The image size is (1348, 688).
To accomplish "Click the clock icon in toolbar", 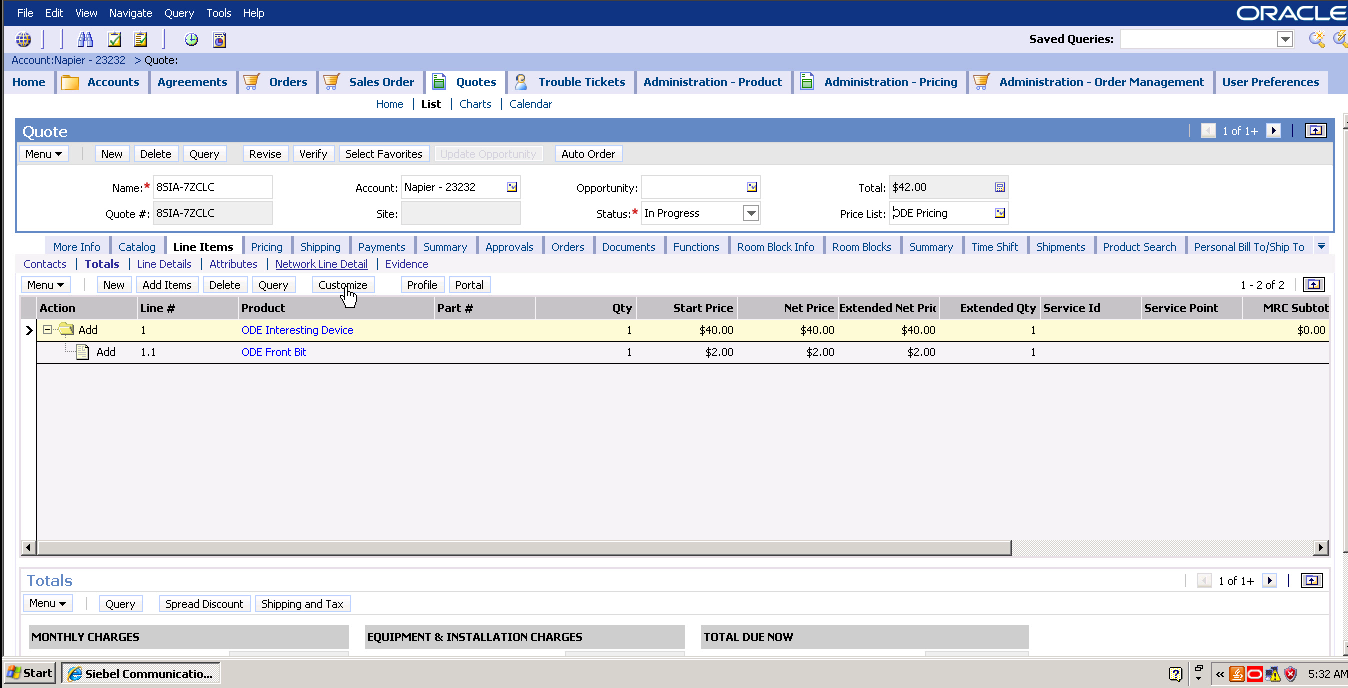I will (x=191, y=40).
